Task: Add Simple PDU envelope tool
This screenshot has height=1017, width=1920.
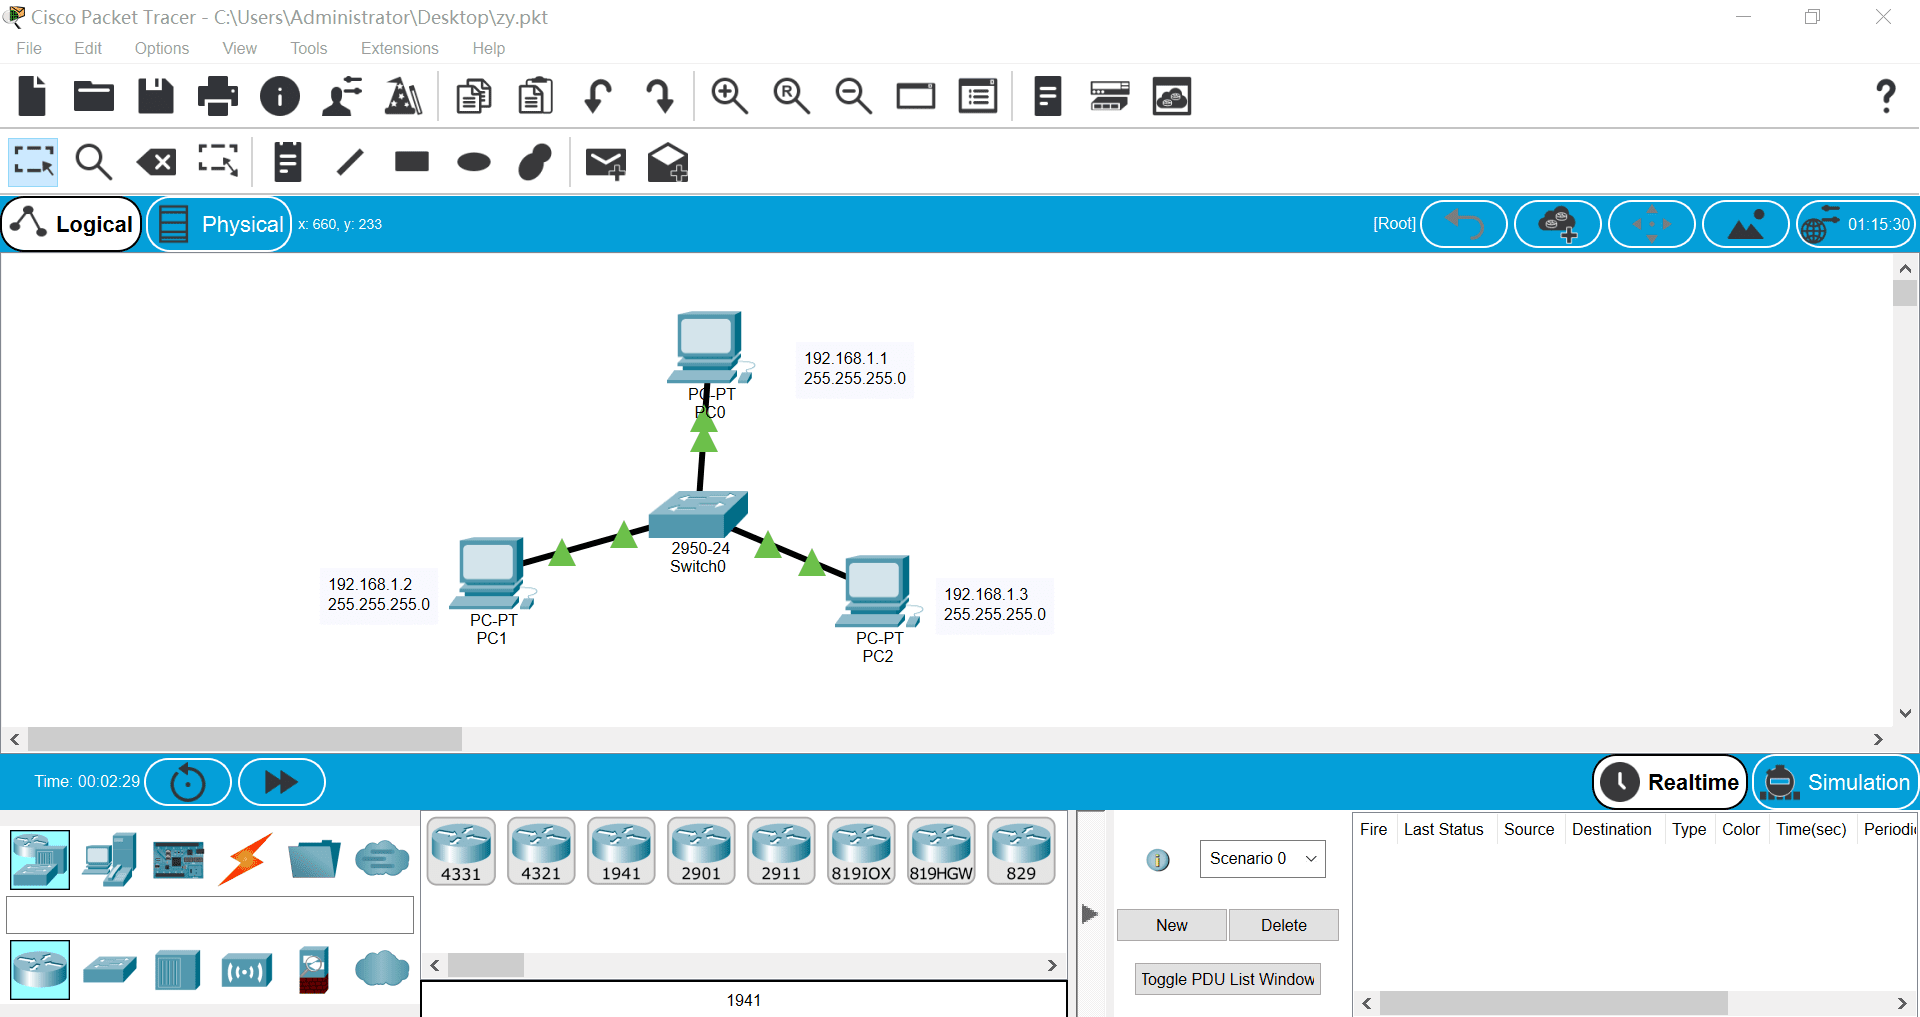Action: pyautogui.click(x=606, y=163)
